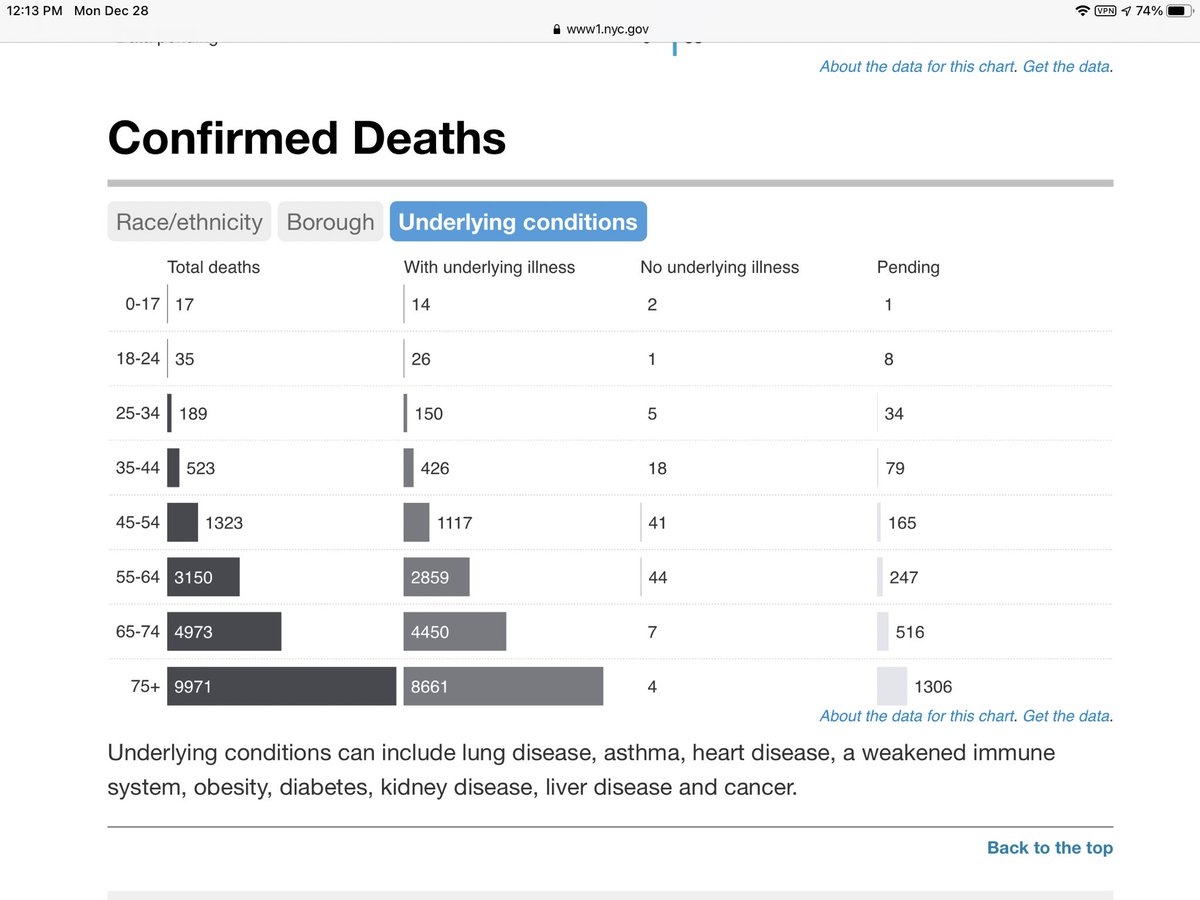Click the Total deaths column header
The width and height of the screenshot is (1200, 900).
(213, 267)
